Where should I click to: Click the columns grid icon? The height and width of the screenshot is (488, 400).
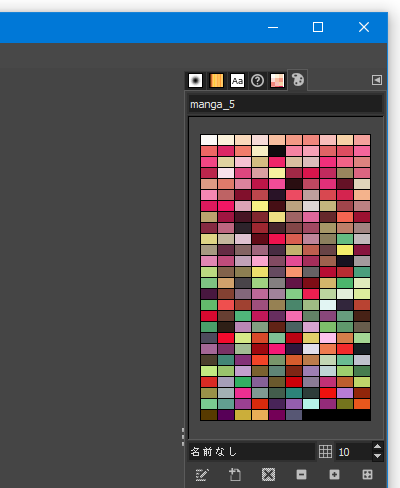[x=325, y=451]
